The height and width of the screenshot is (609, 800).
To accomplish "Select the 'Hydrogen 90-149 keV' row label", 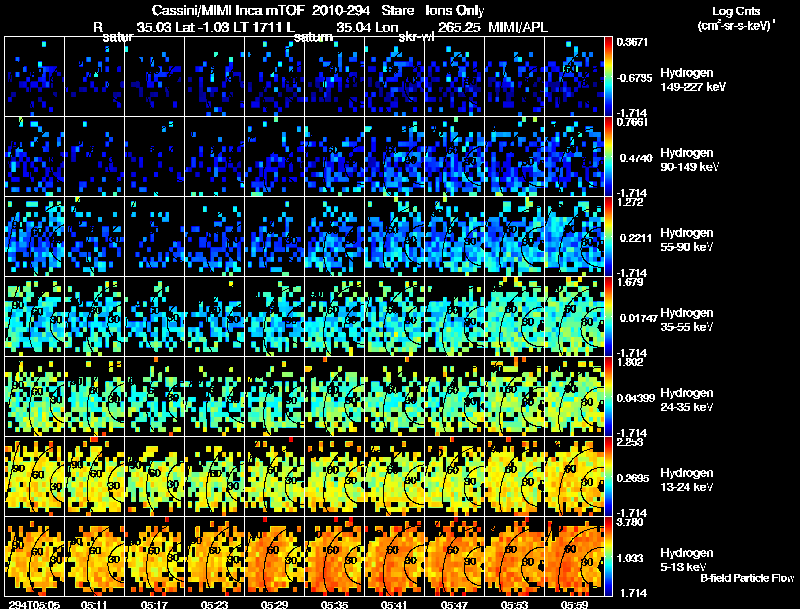I will [689, 160].
